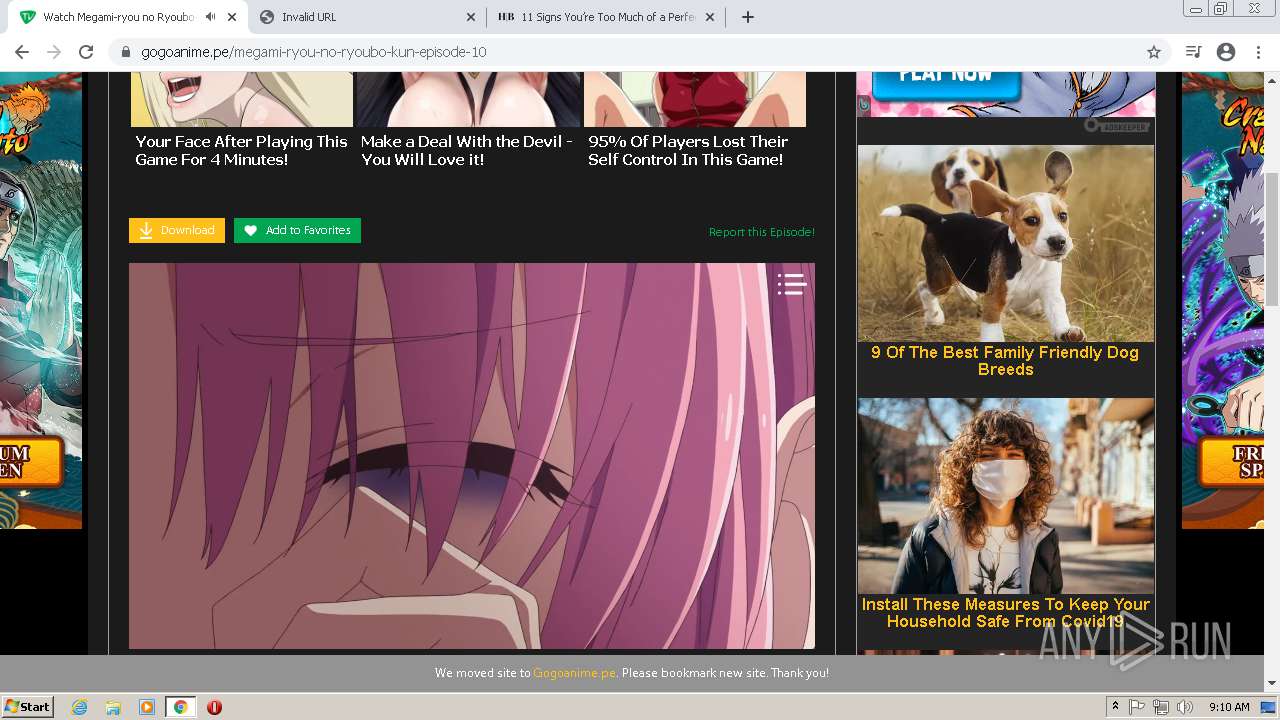The width and height of the screenshot is (1280, 720).
Task: View site security lock info
Action: (126, 52)
